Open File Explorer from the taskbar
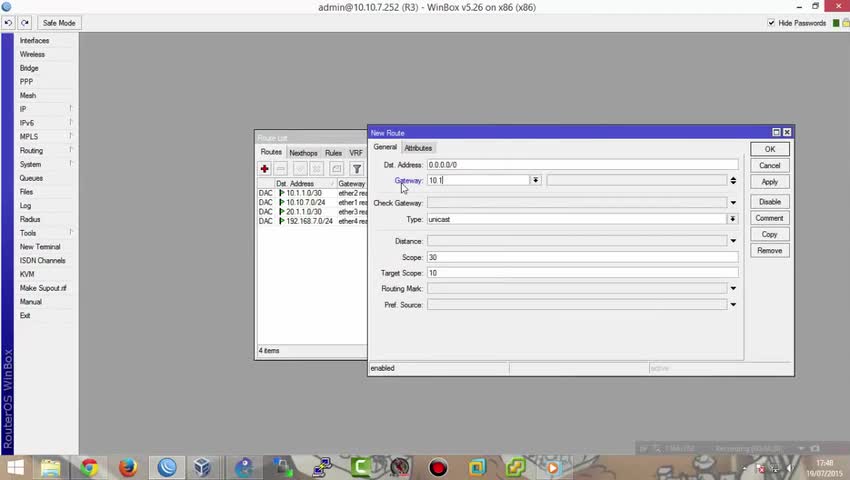 click(50, 467)
